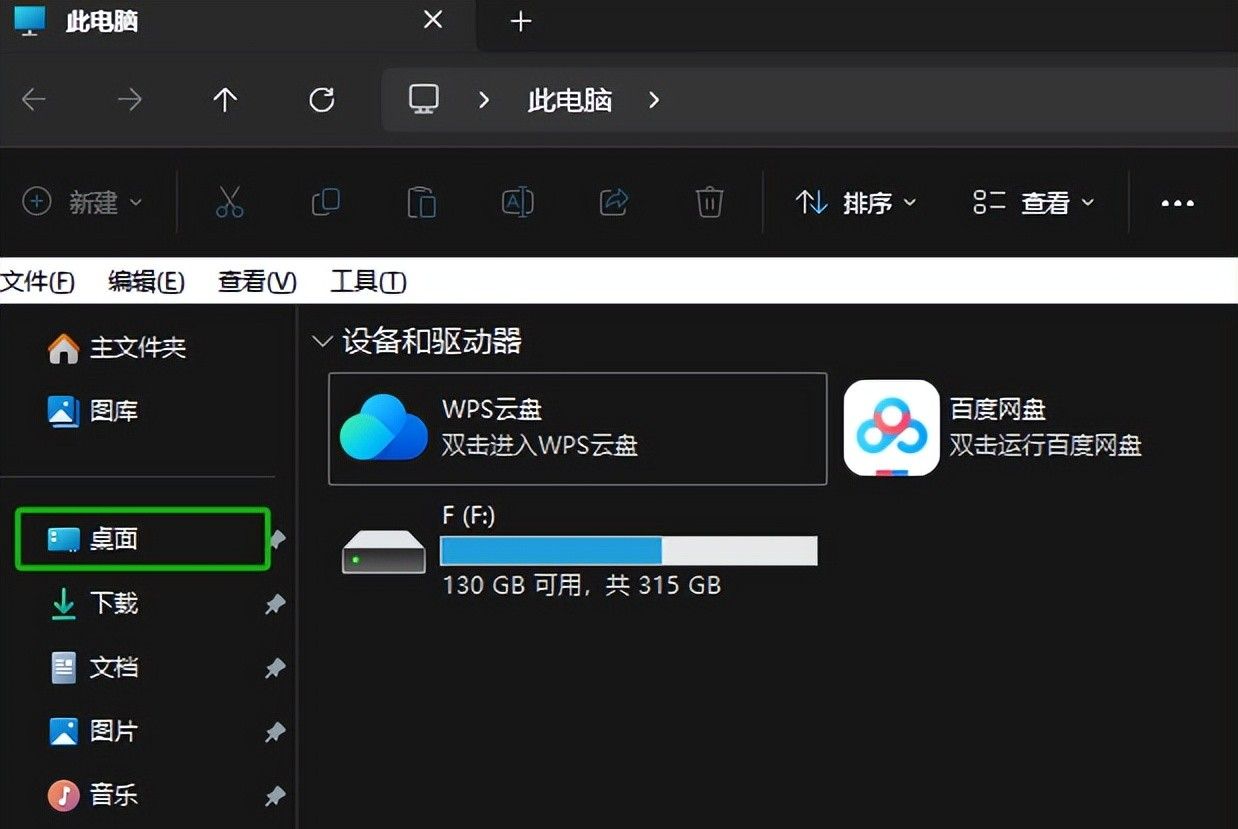Open the 排序 dropdown
This screenshot has height=829, width=1238.
[857, 203]
